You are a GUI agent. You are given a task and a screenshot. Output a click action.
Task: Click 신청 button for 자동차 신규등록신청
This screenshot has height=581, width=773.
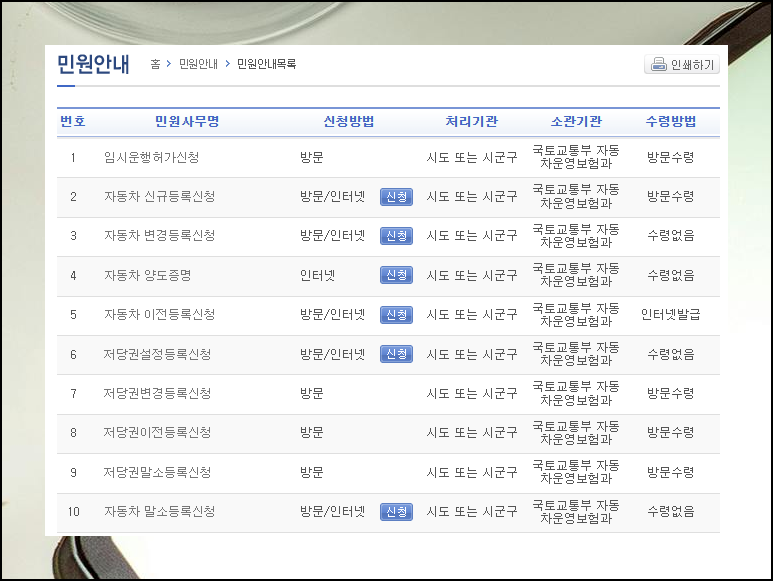coord(396,197)
